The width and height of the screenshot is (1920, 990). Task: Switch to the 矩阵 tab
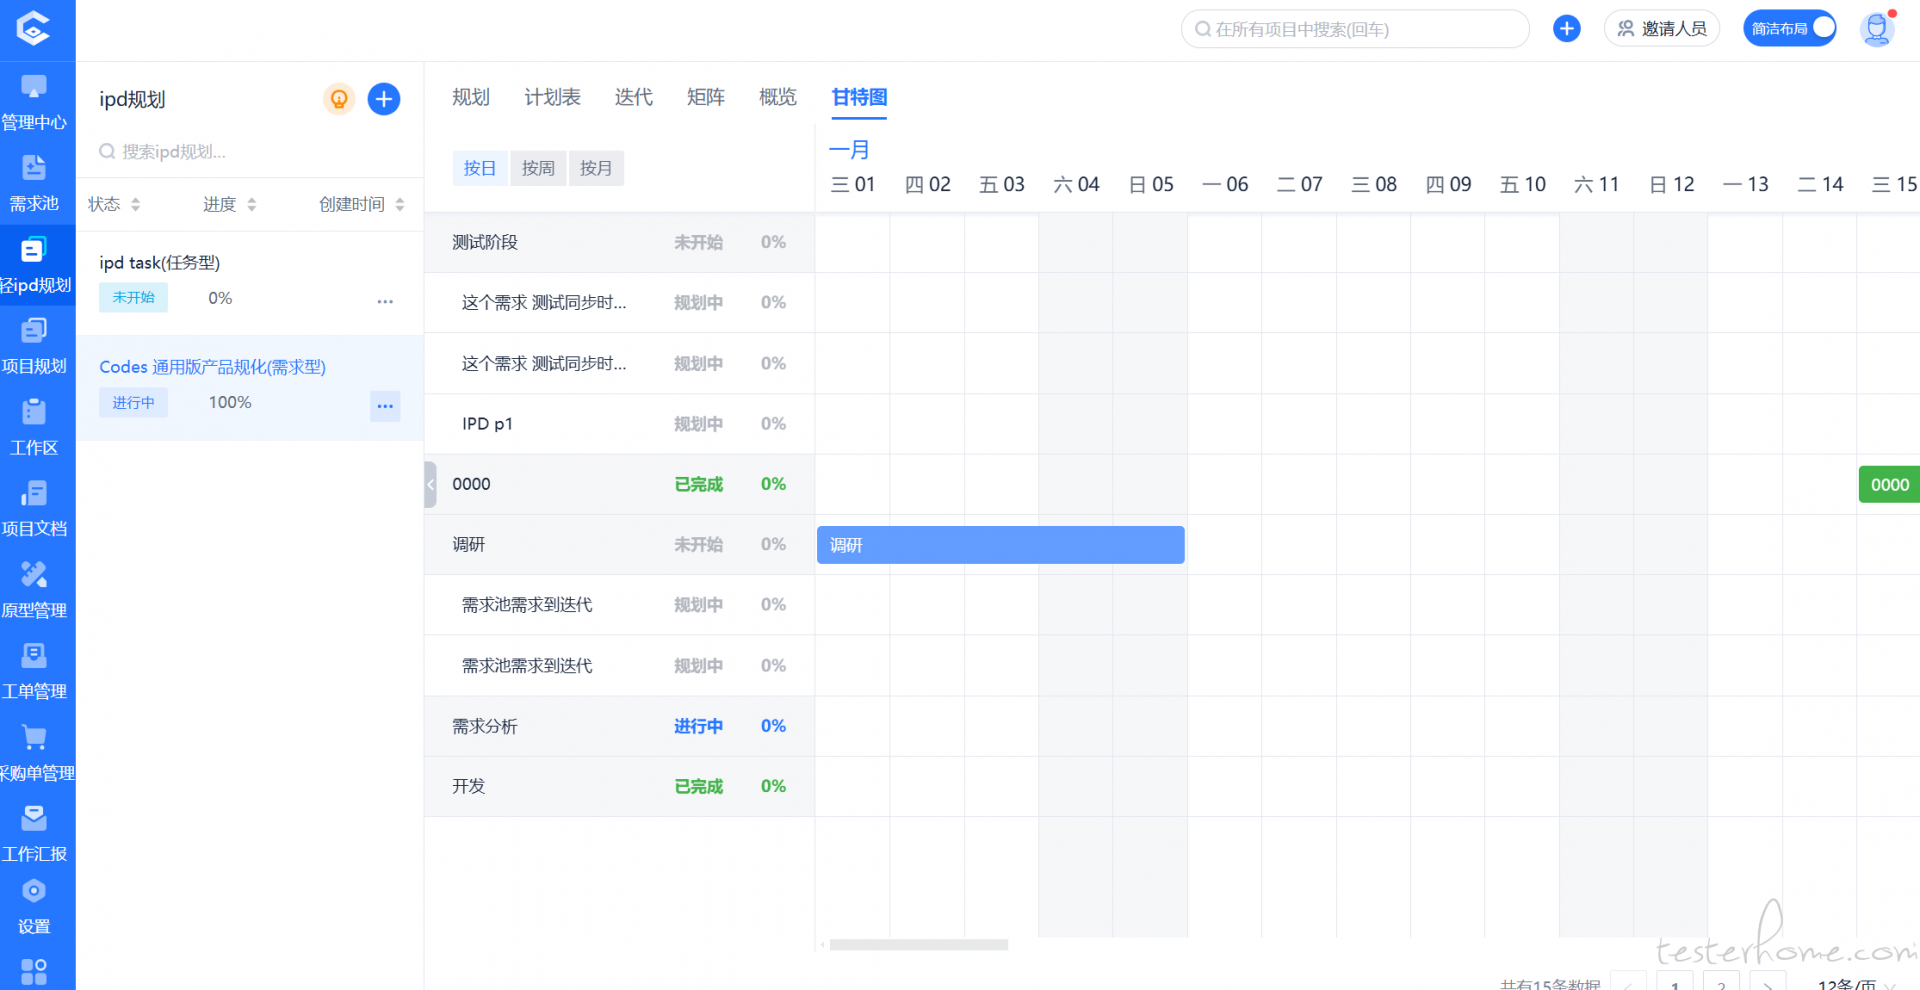click(x=705, y=97)
